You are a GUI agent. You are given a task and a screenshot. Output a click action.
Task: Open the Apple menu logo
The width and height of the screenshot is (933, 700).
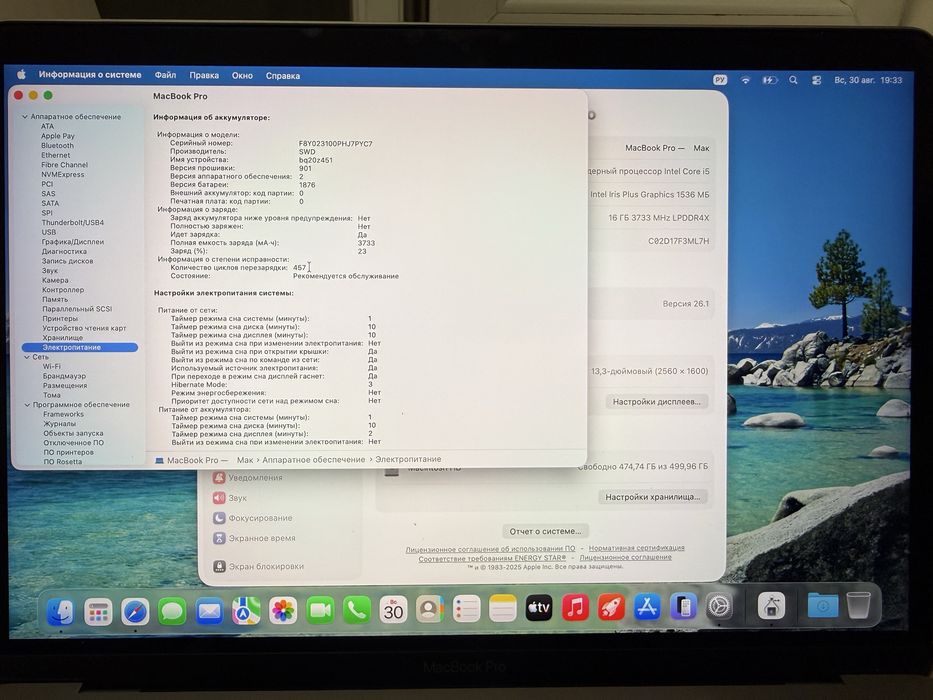(21, 74)
